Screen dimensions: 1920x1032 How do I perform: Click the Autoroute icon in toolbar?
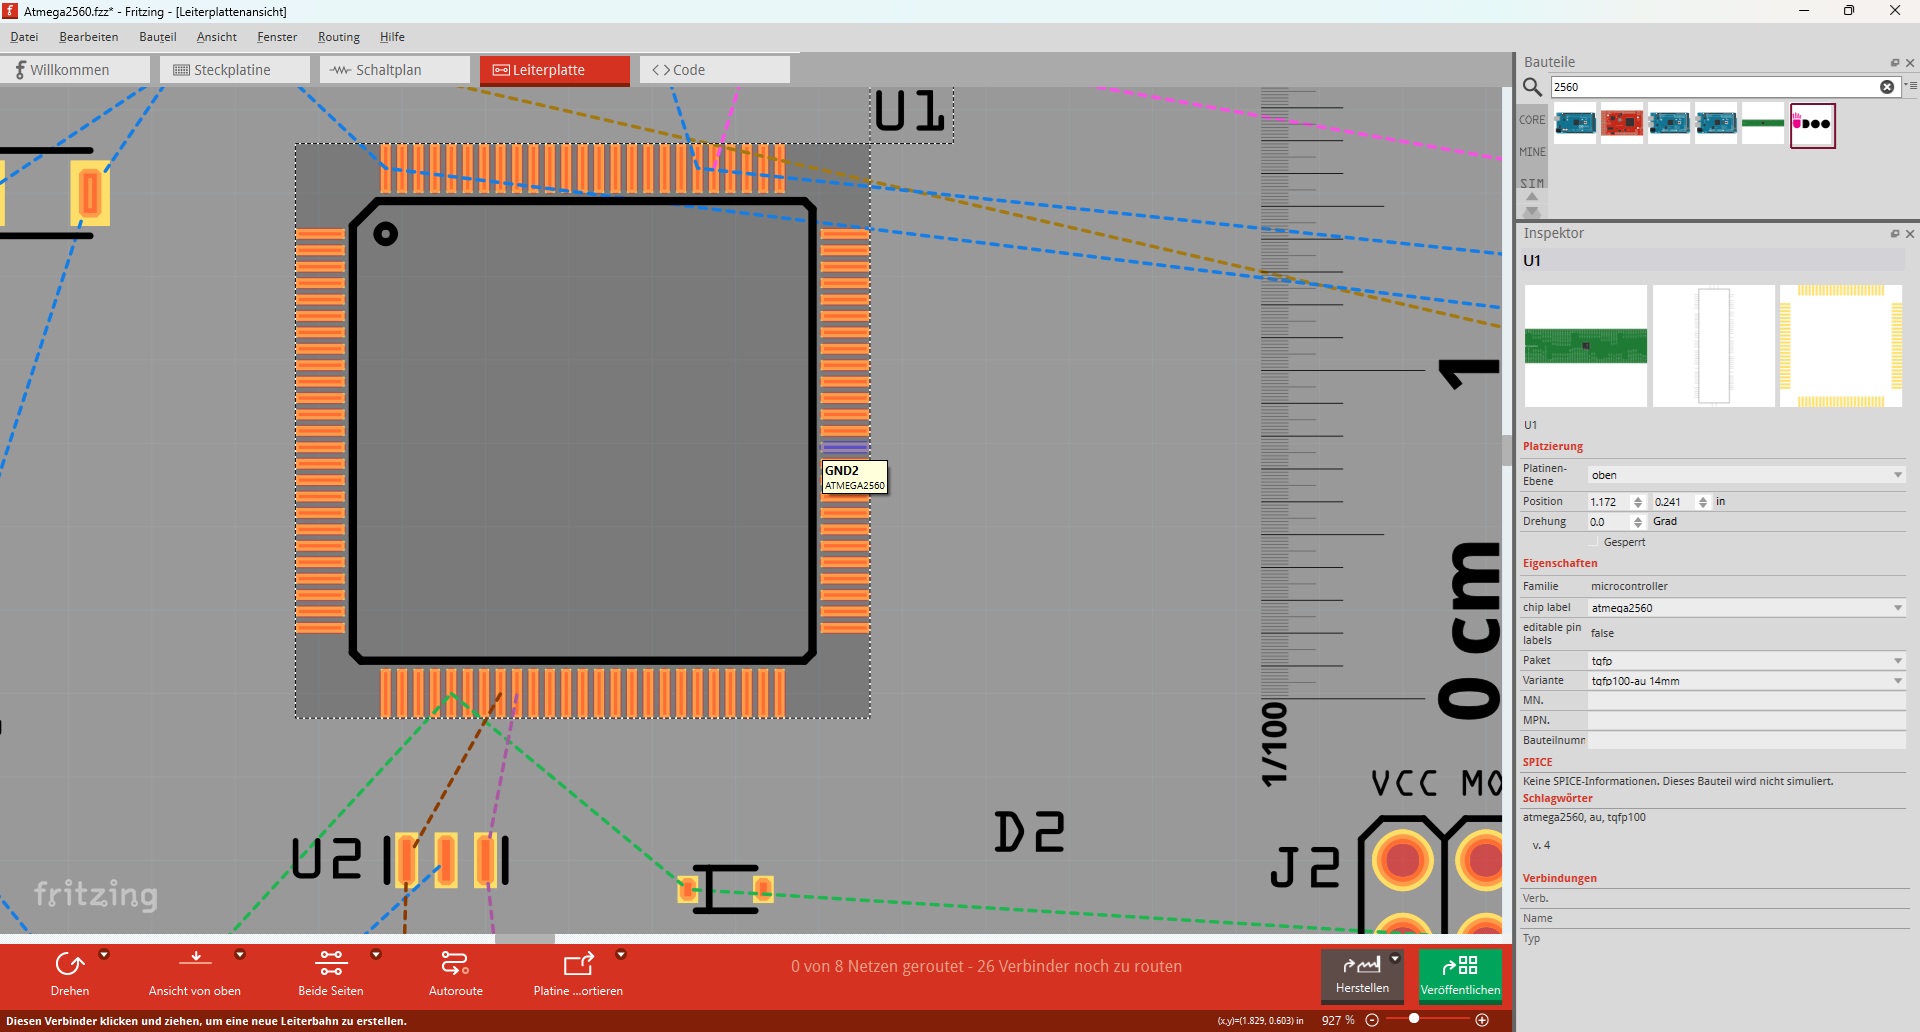pyautogui.click(x=455, y=964)
